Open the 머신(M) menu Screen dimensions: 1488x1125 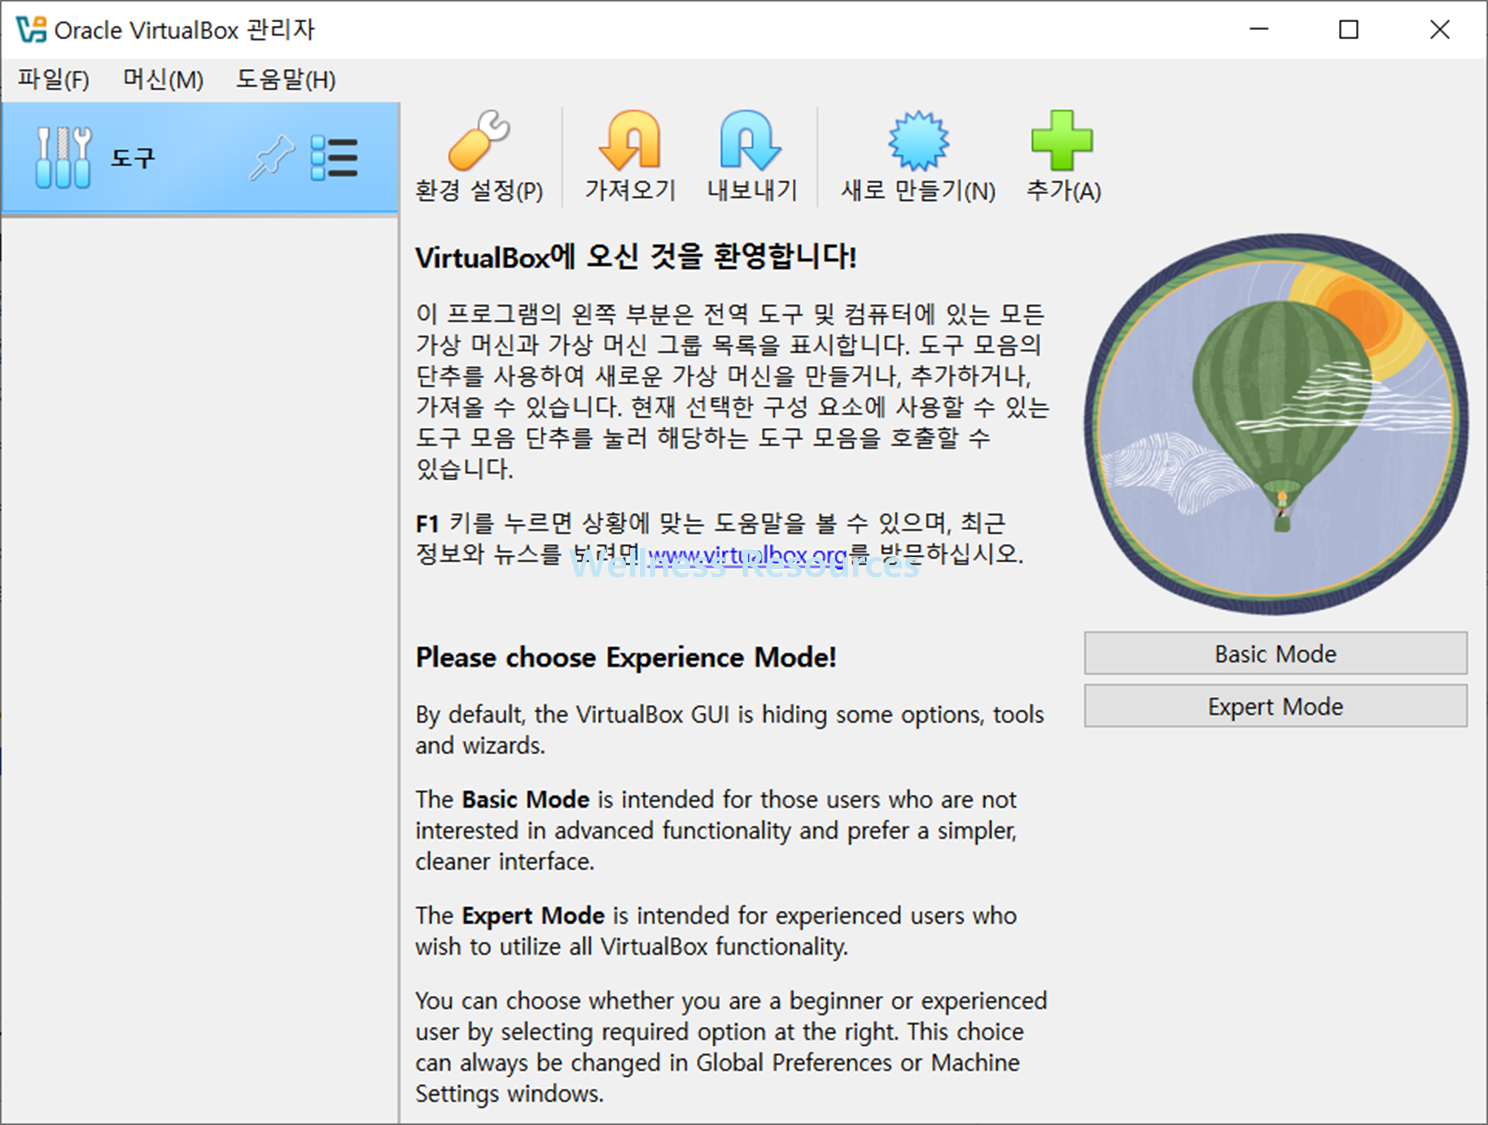pyautogui.click(x=163, y=80)
